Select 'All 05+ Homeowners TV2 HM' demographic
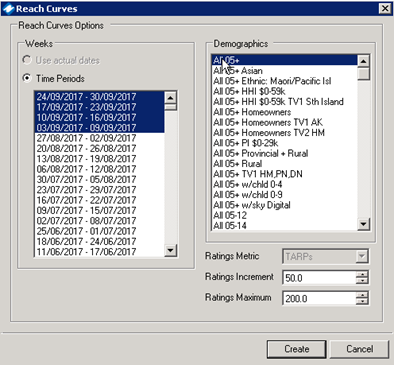 284,133
